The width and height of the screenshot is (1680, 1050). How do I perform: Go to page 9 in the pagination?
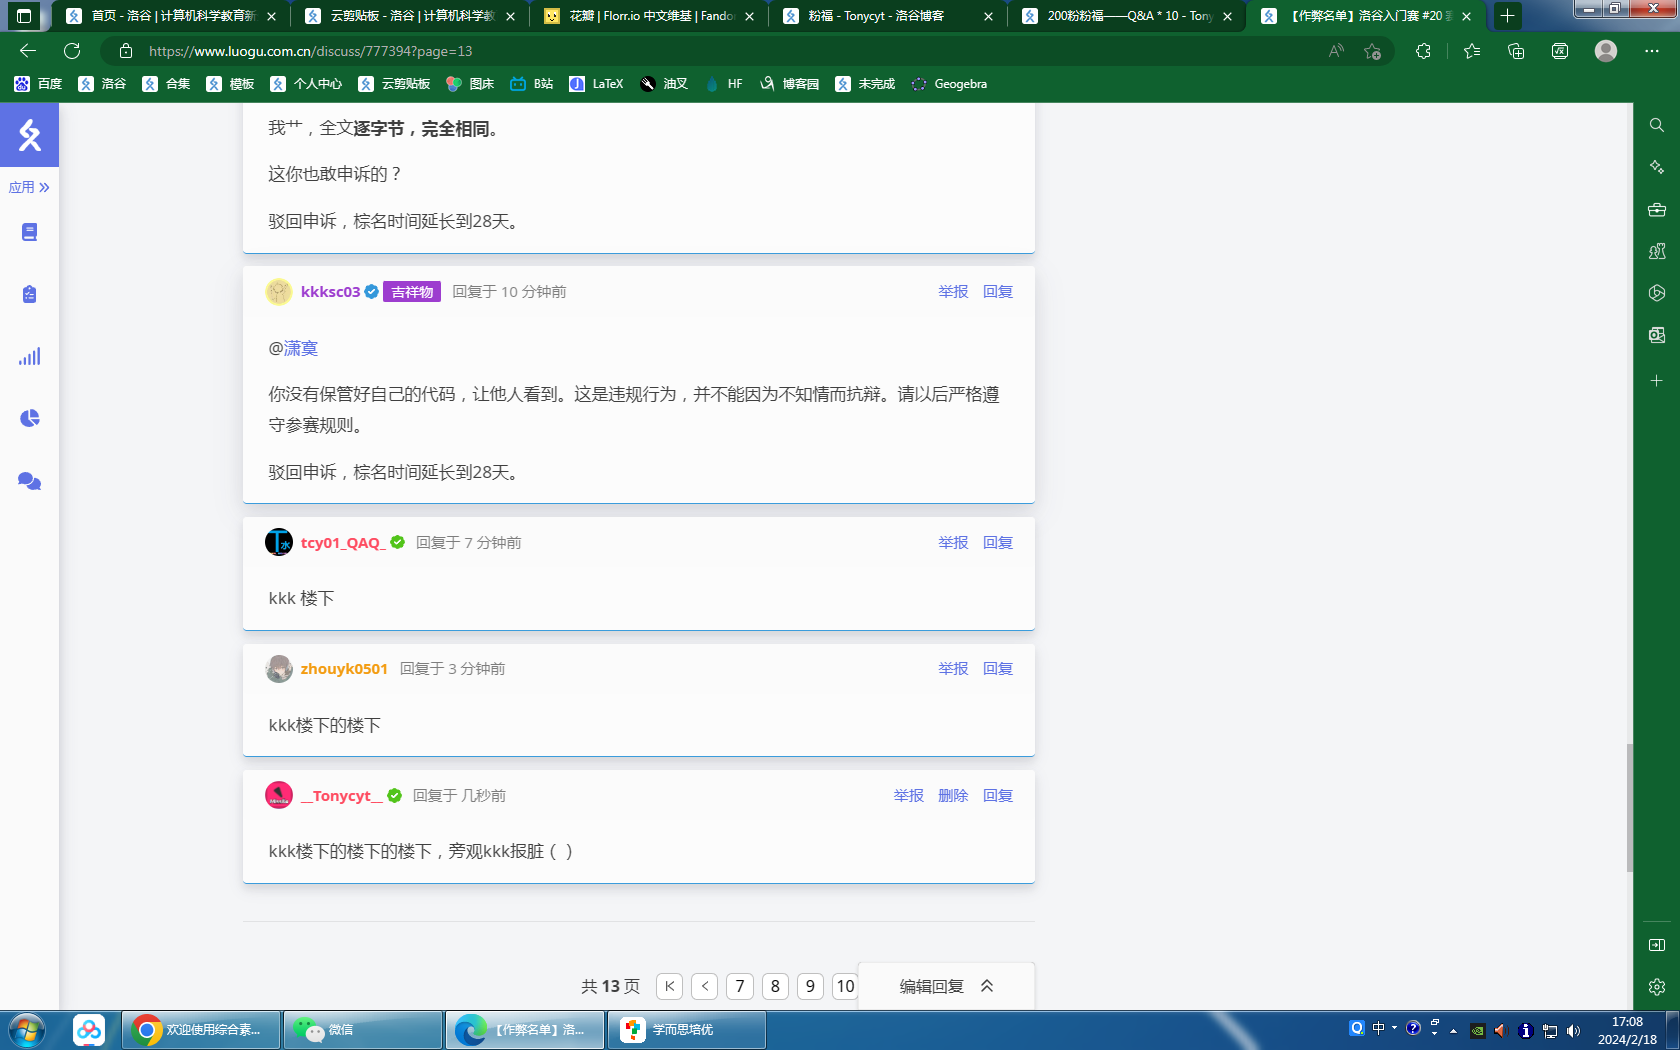[x=810, y=986]
